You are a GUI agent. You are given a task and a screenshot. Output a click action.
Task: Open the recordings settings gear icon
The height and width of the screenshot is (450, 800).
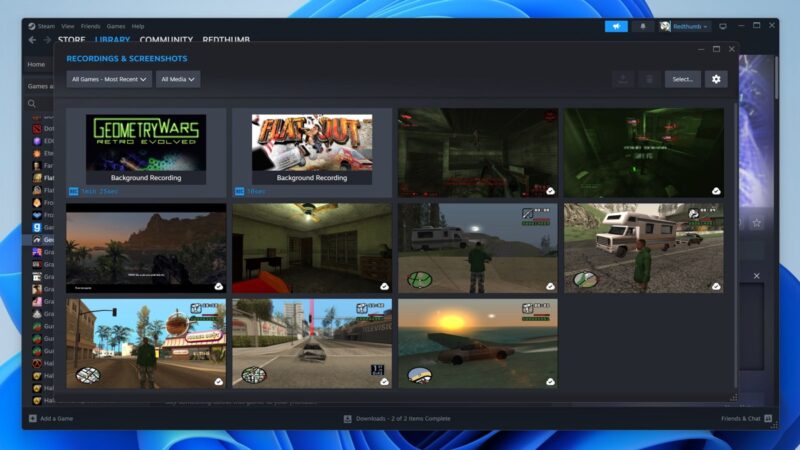click(716, 79)
